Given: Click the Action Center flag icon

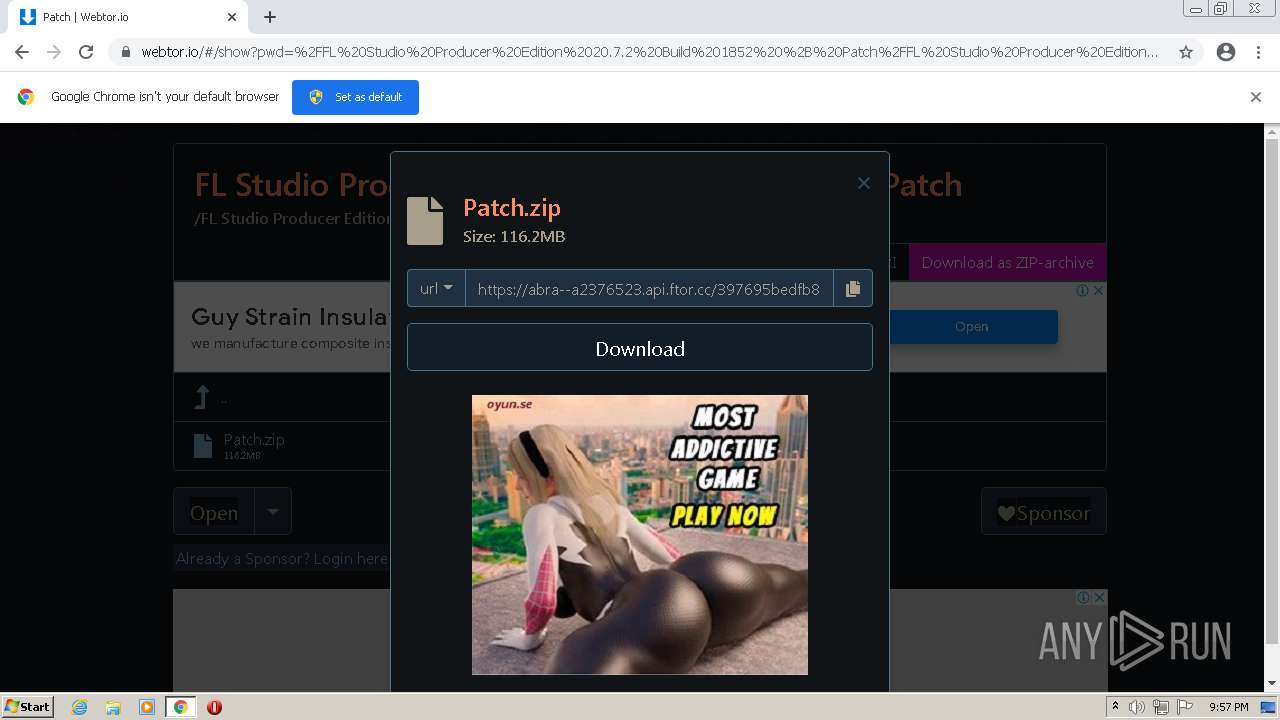Looking at the screenshot, I should (1183, 707).
